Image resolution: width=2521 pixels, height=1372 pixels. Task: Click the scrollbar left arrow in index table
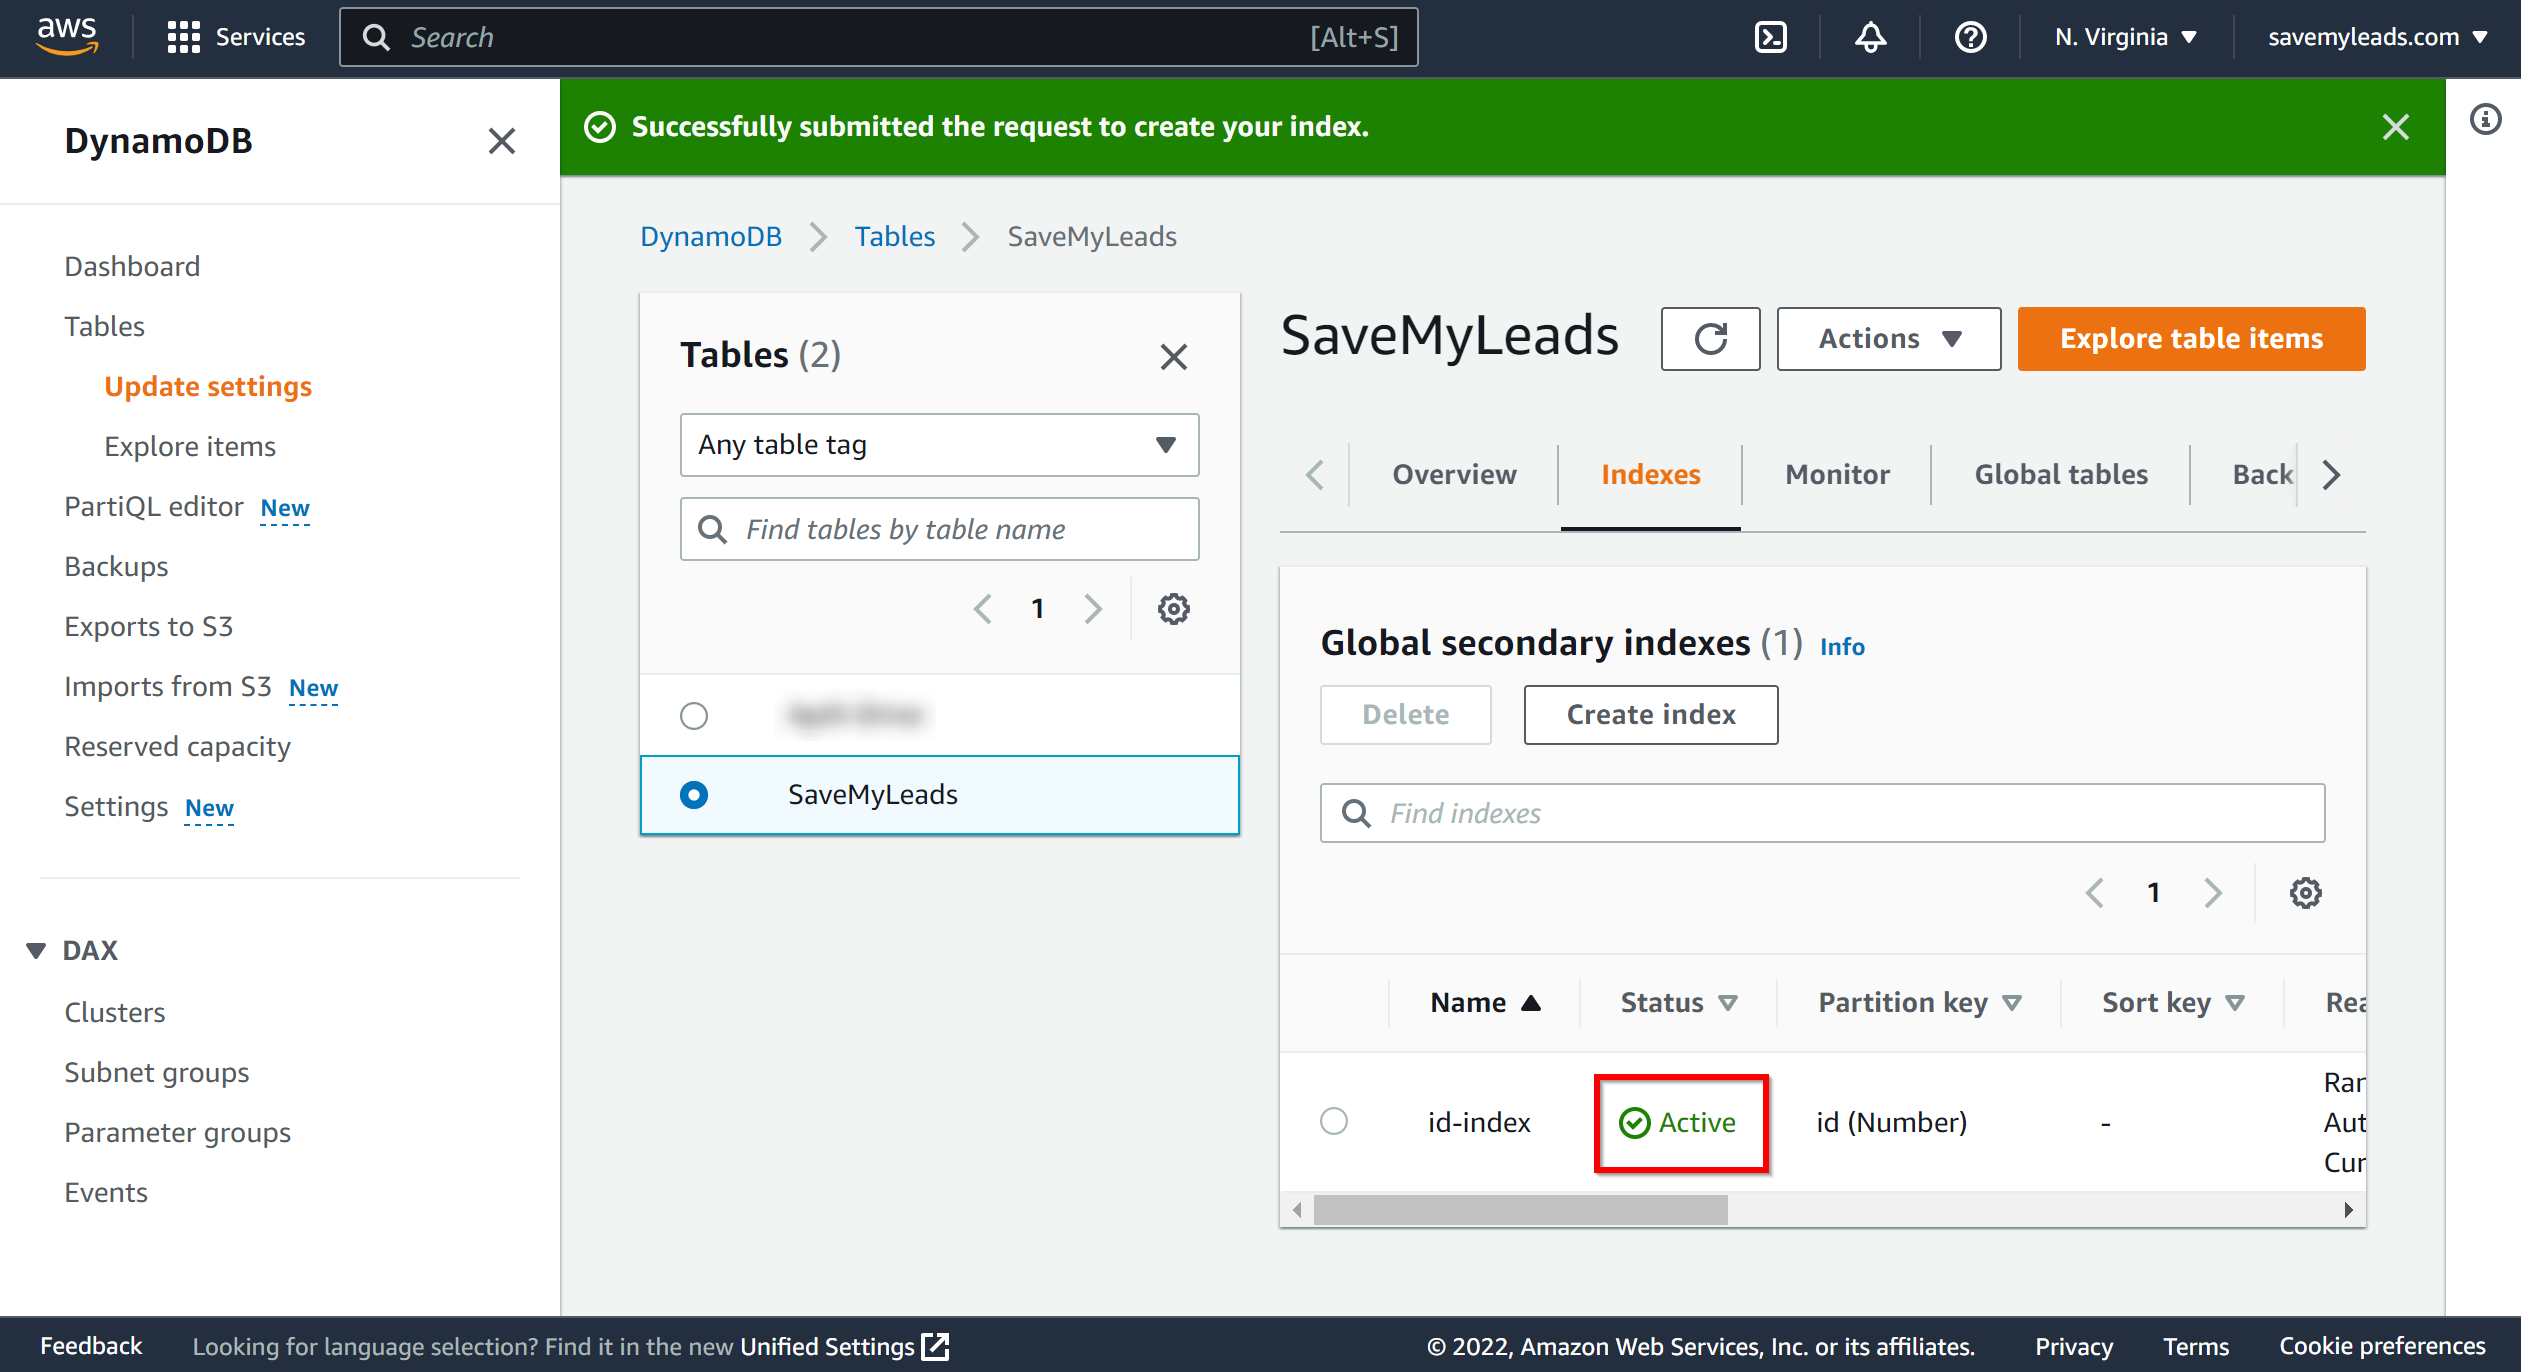[1297, 1210]
